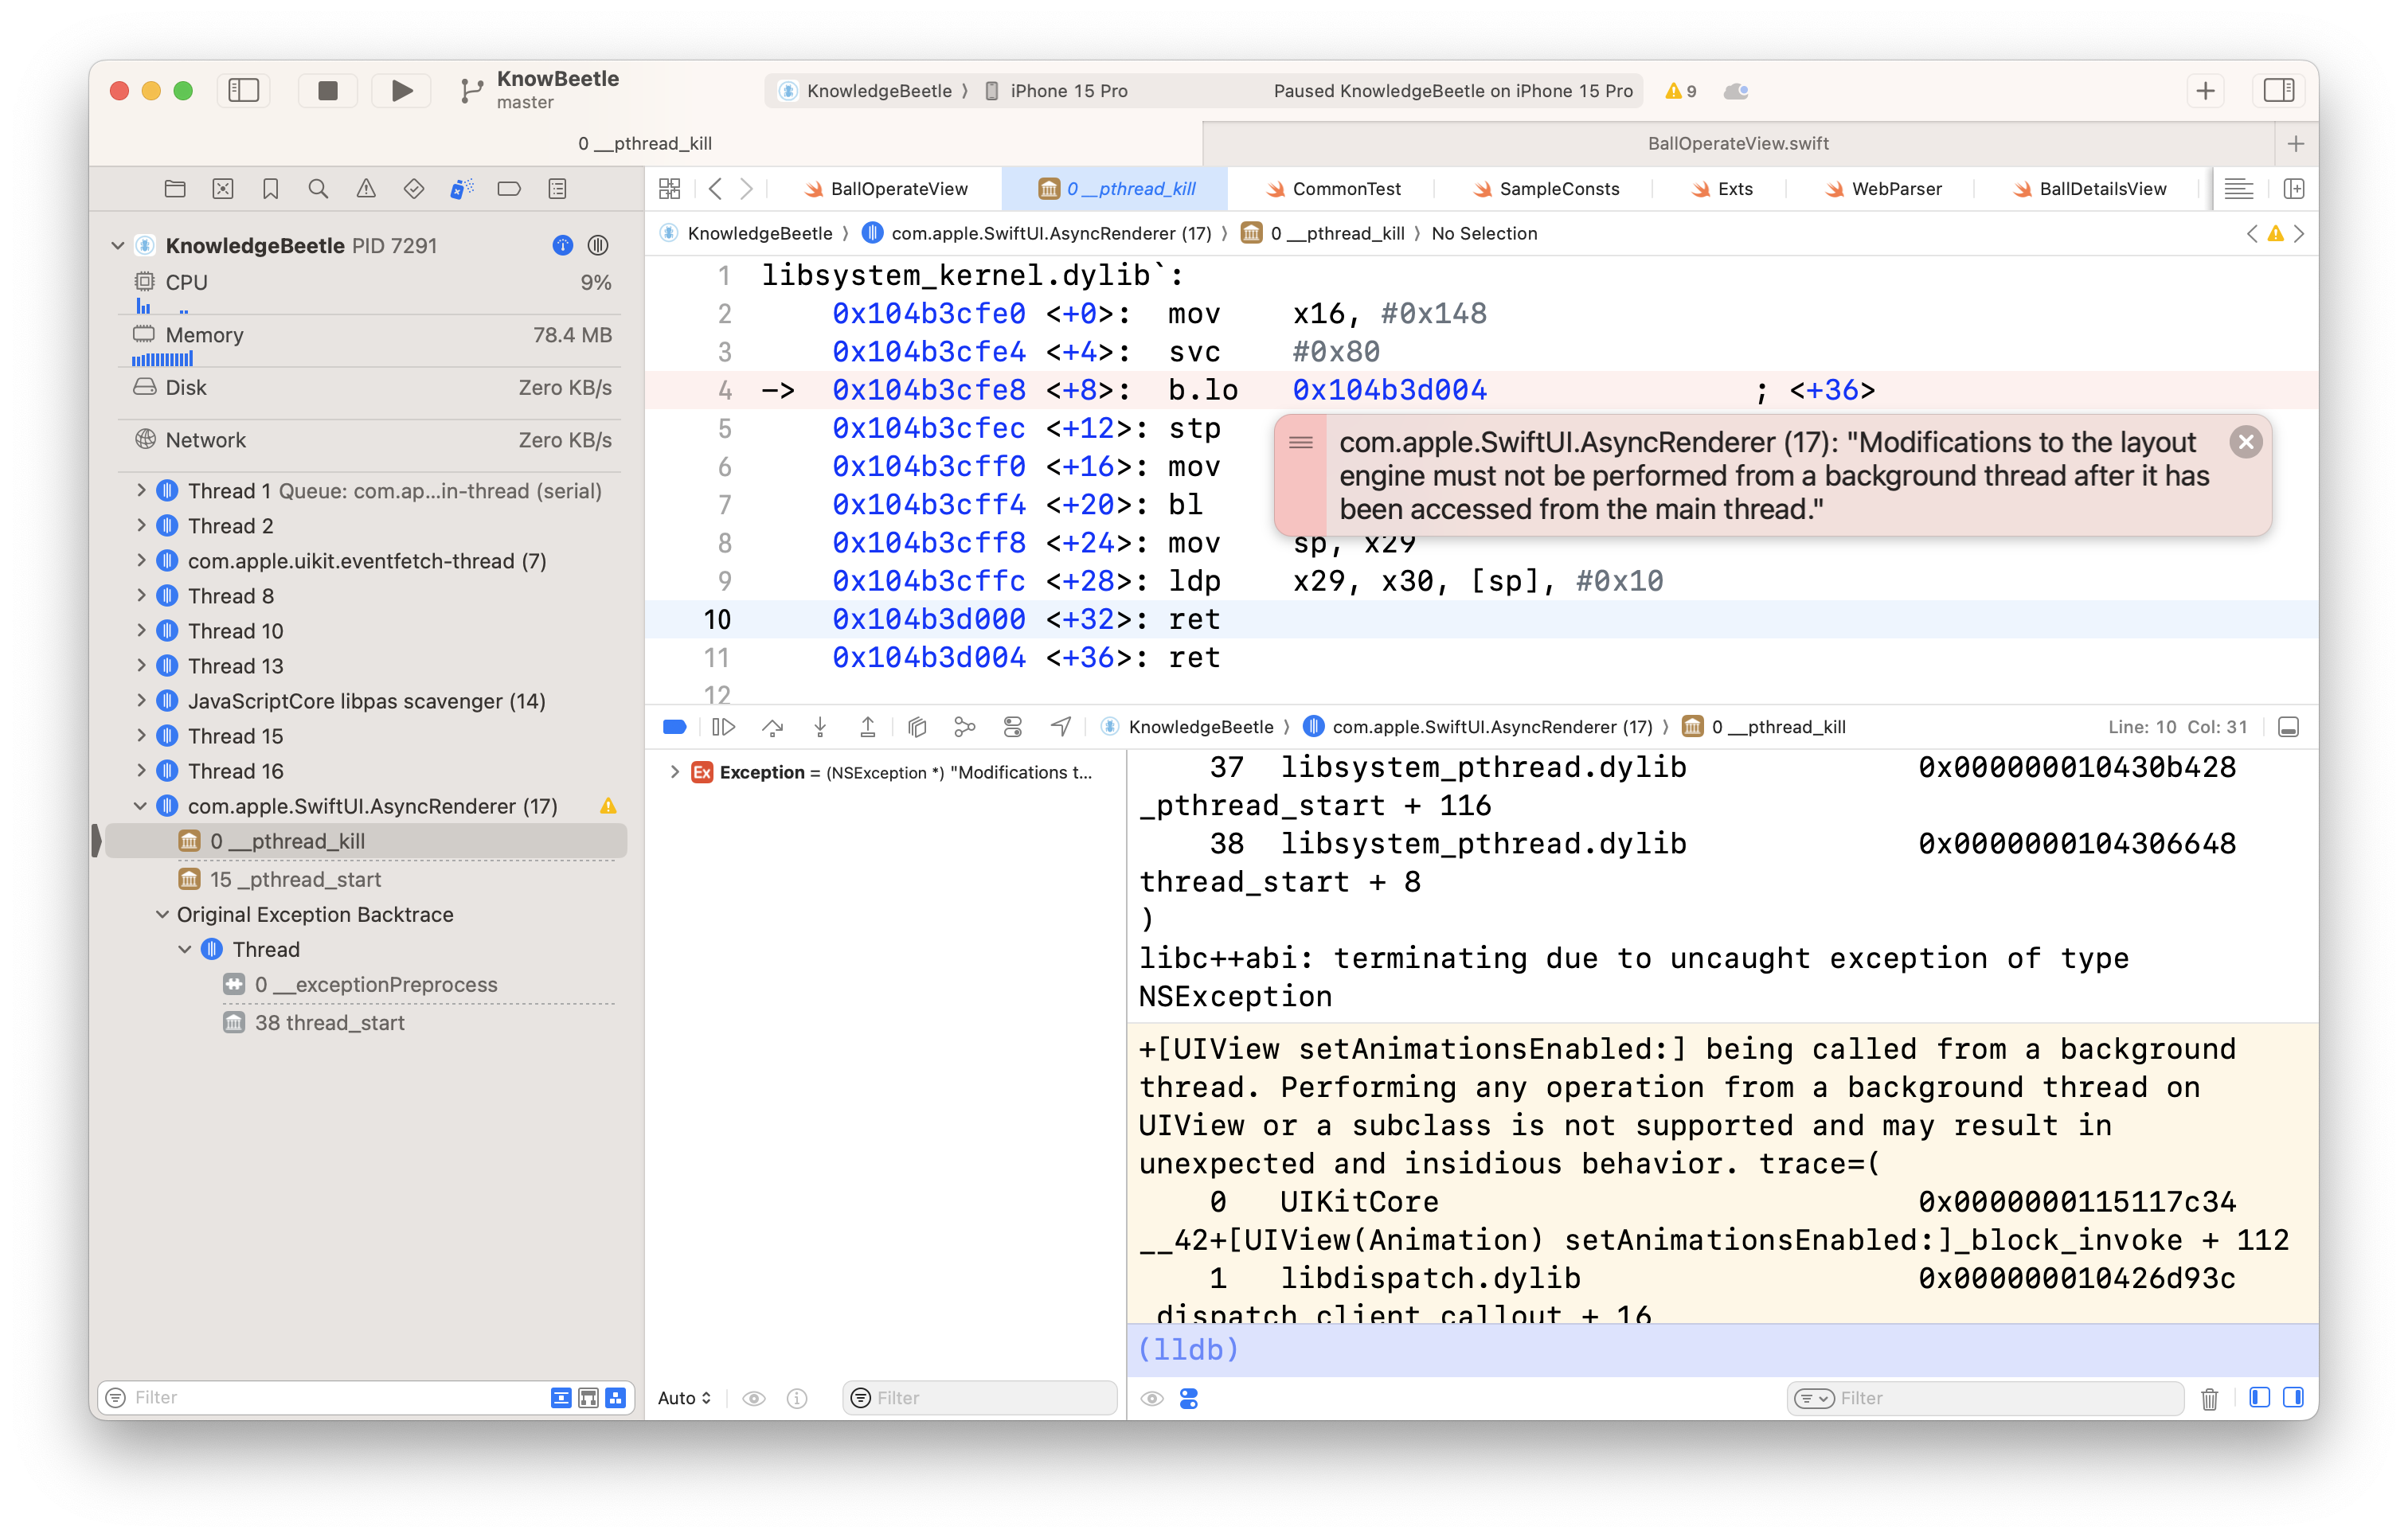2408x1538 pixels.
Task: Expand Thread 2 disclosure arrow
Action: click(141, 525)
